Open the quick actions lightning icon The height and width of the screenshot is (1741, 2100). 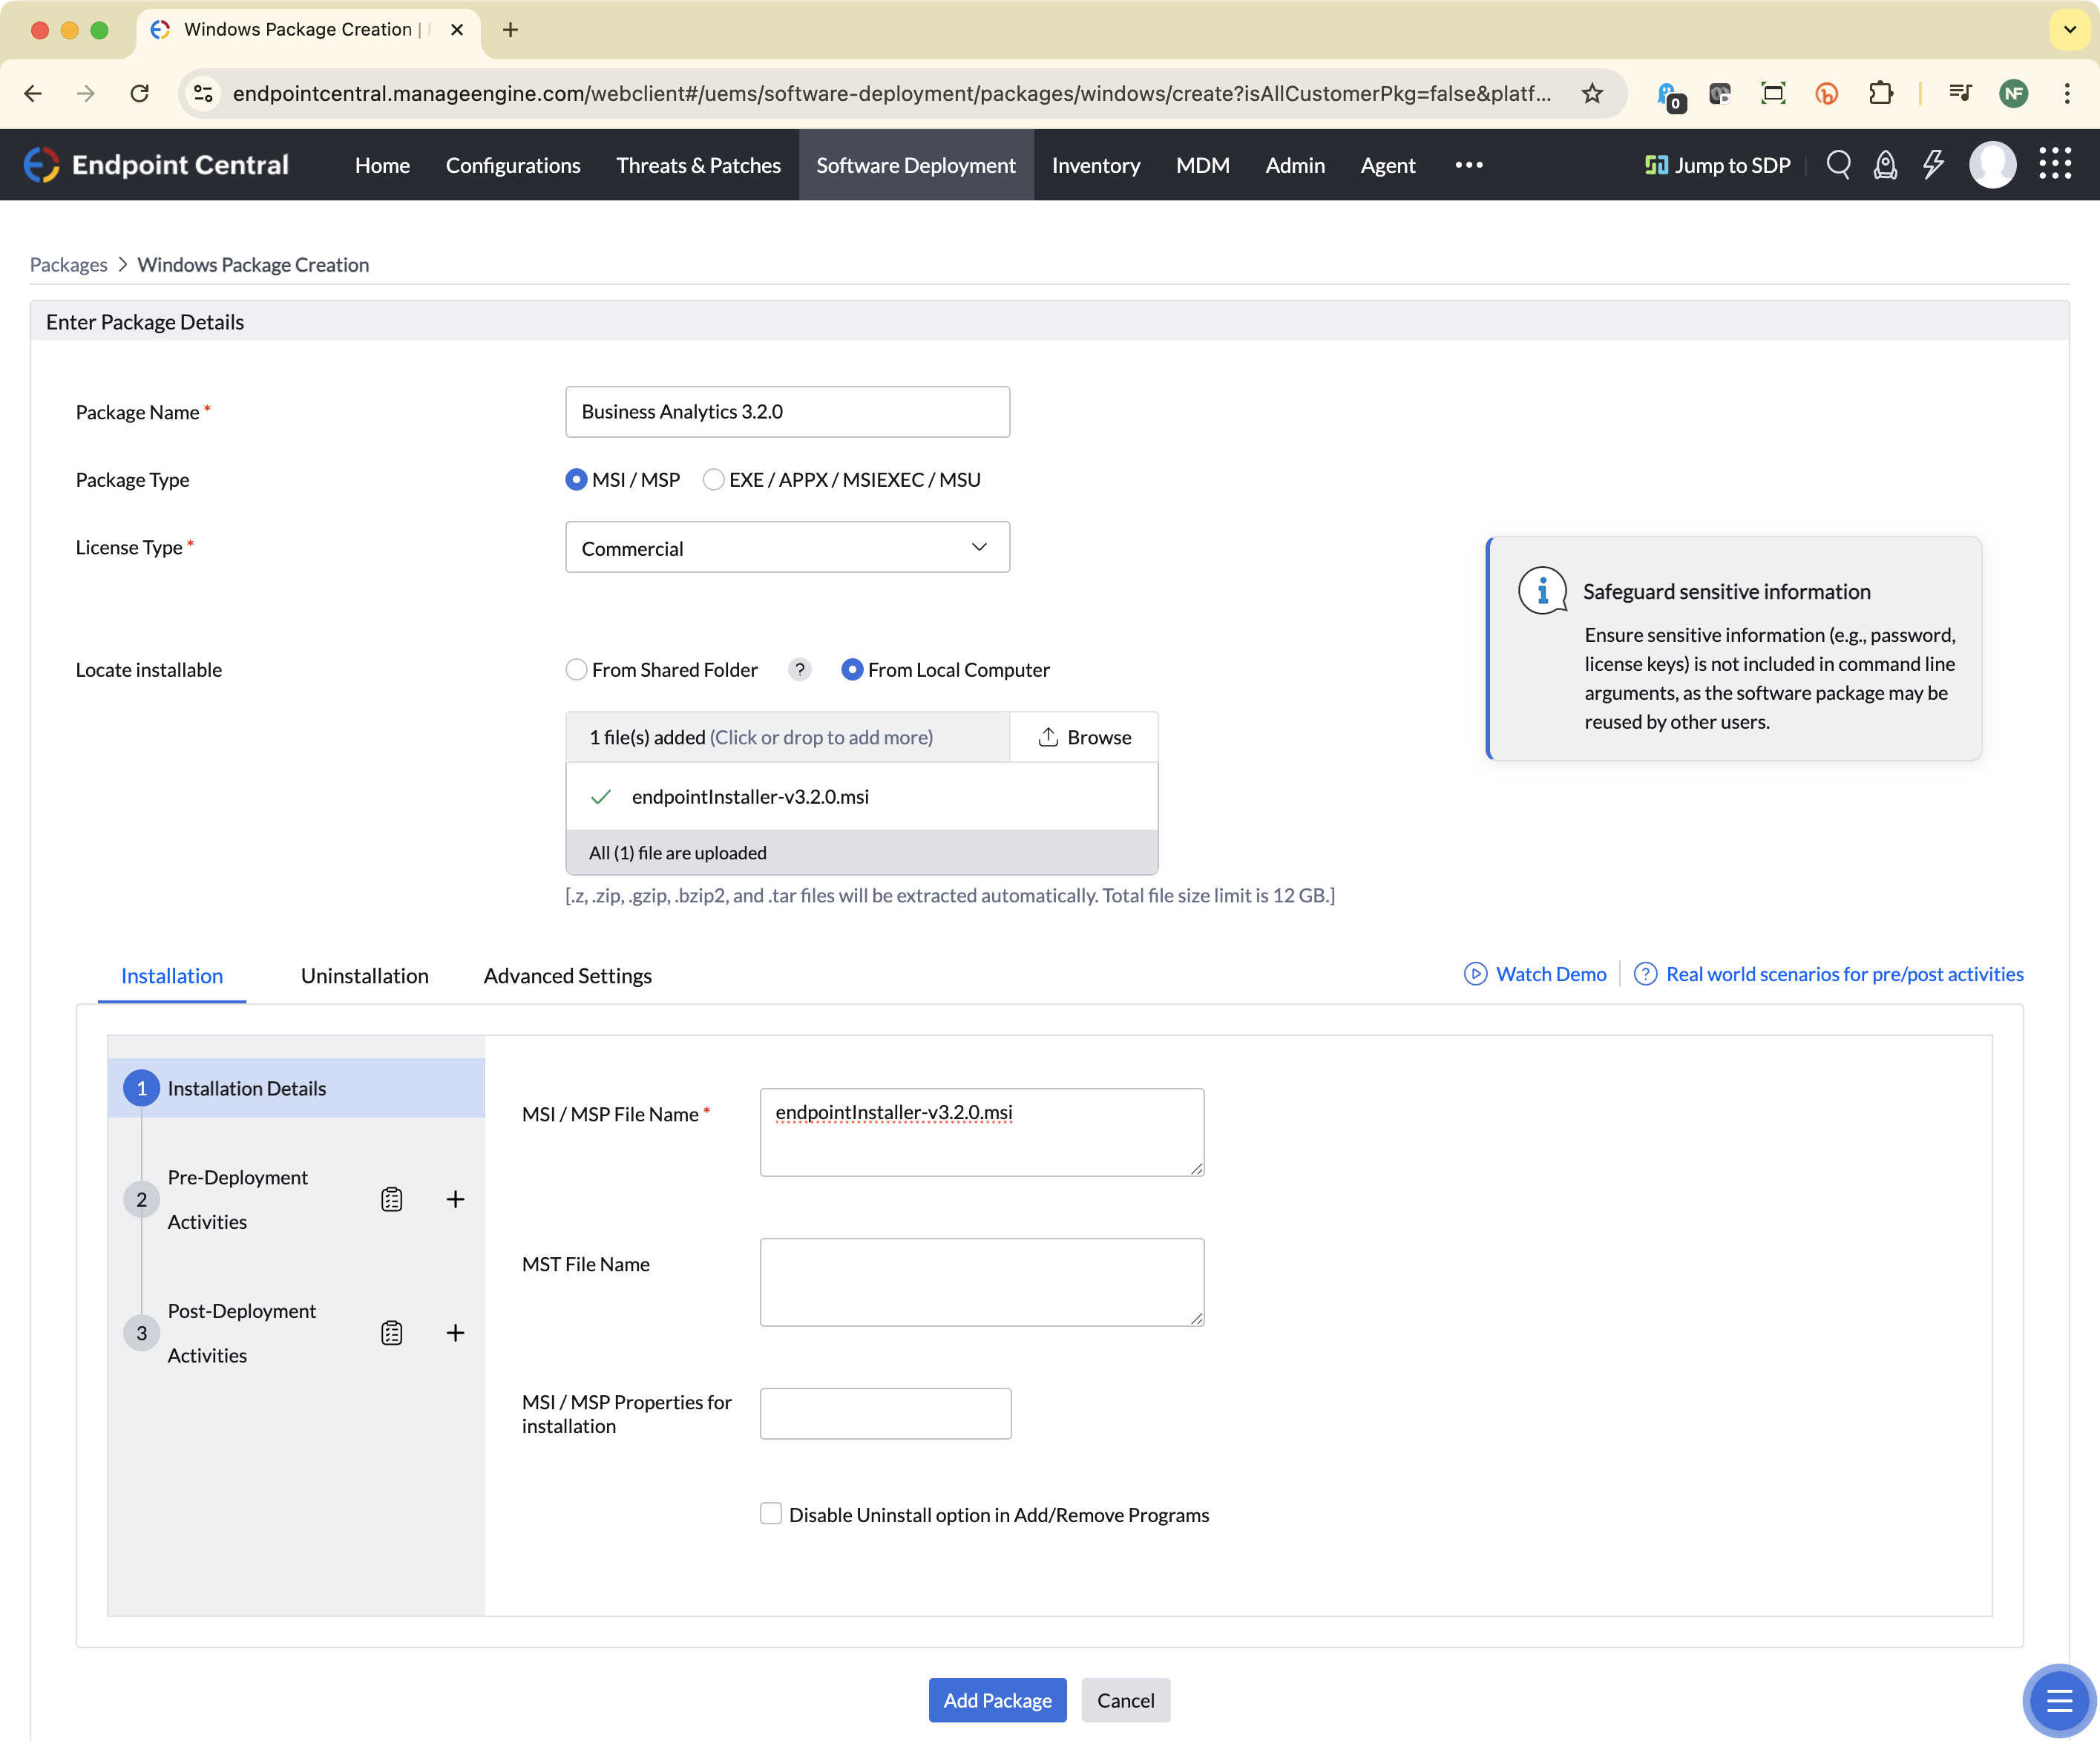(1933, 165)
